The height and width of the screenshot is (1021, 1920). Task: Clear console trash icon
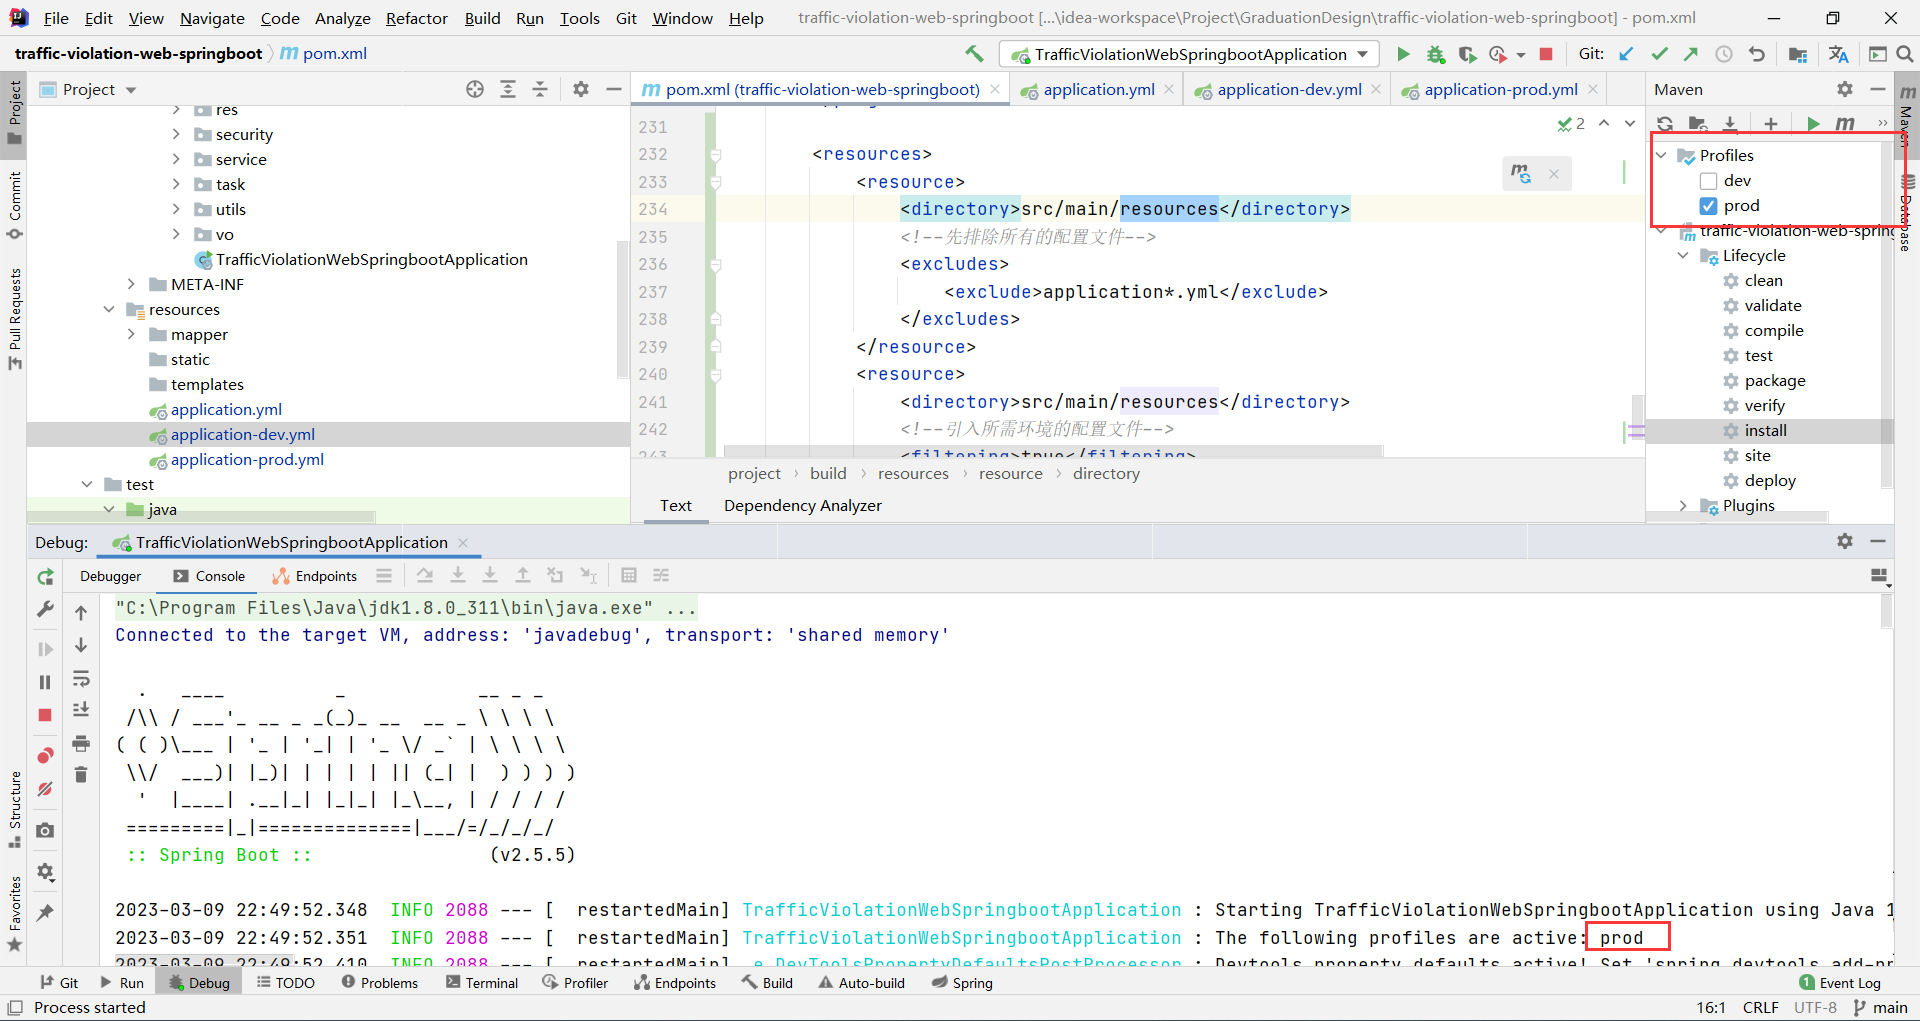81,774
